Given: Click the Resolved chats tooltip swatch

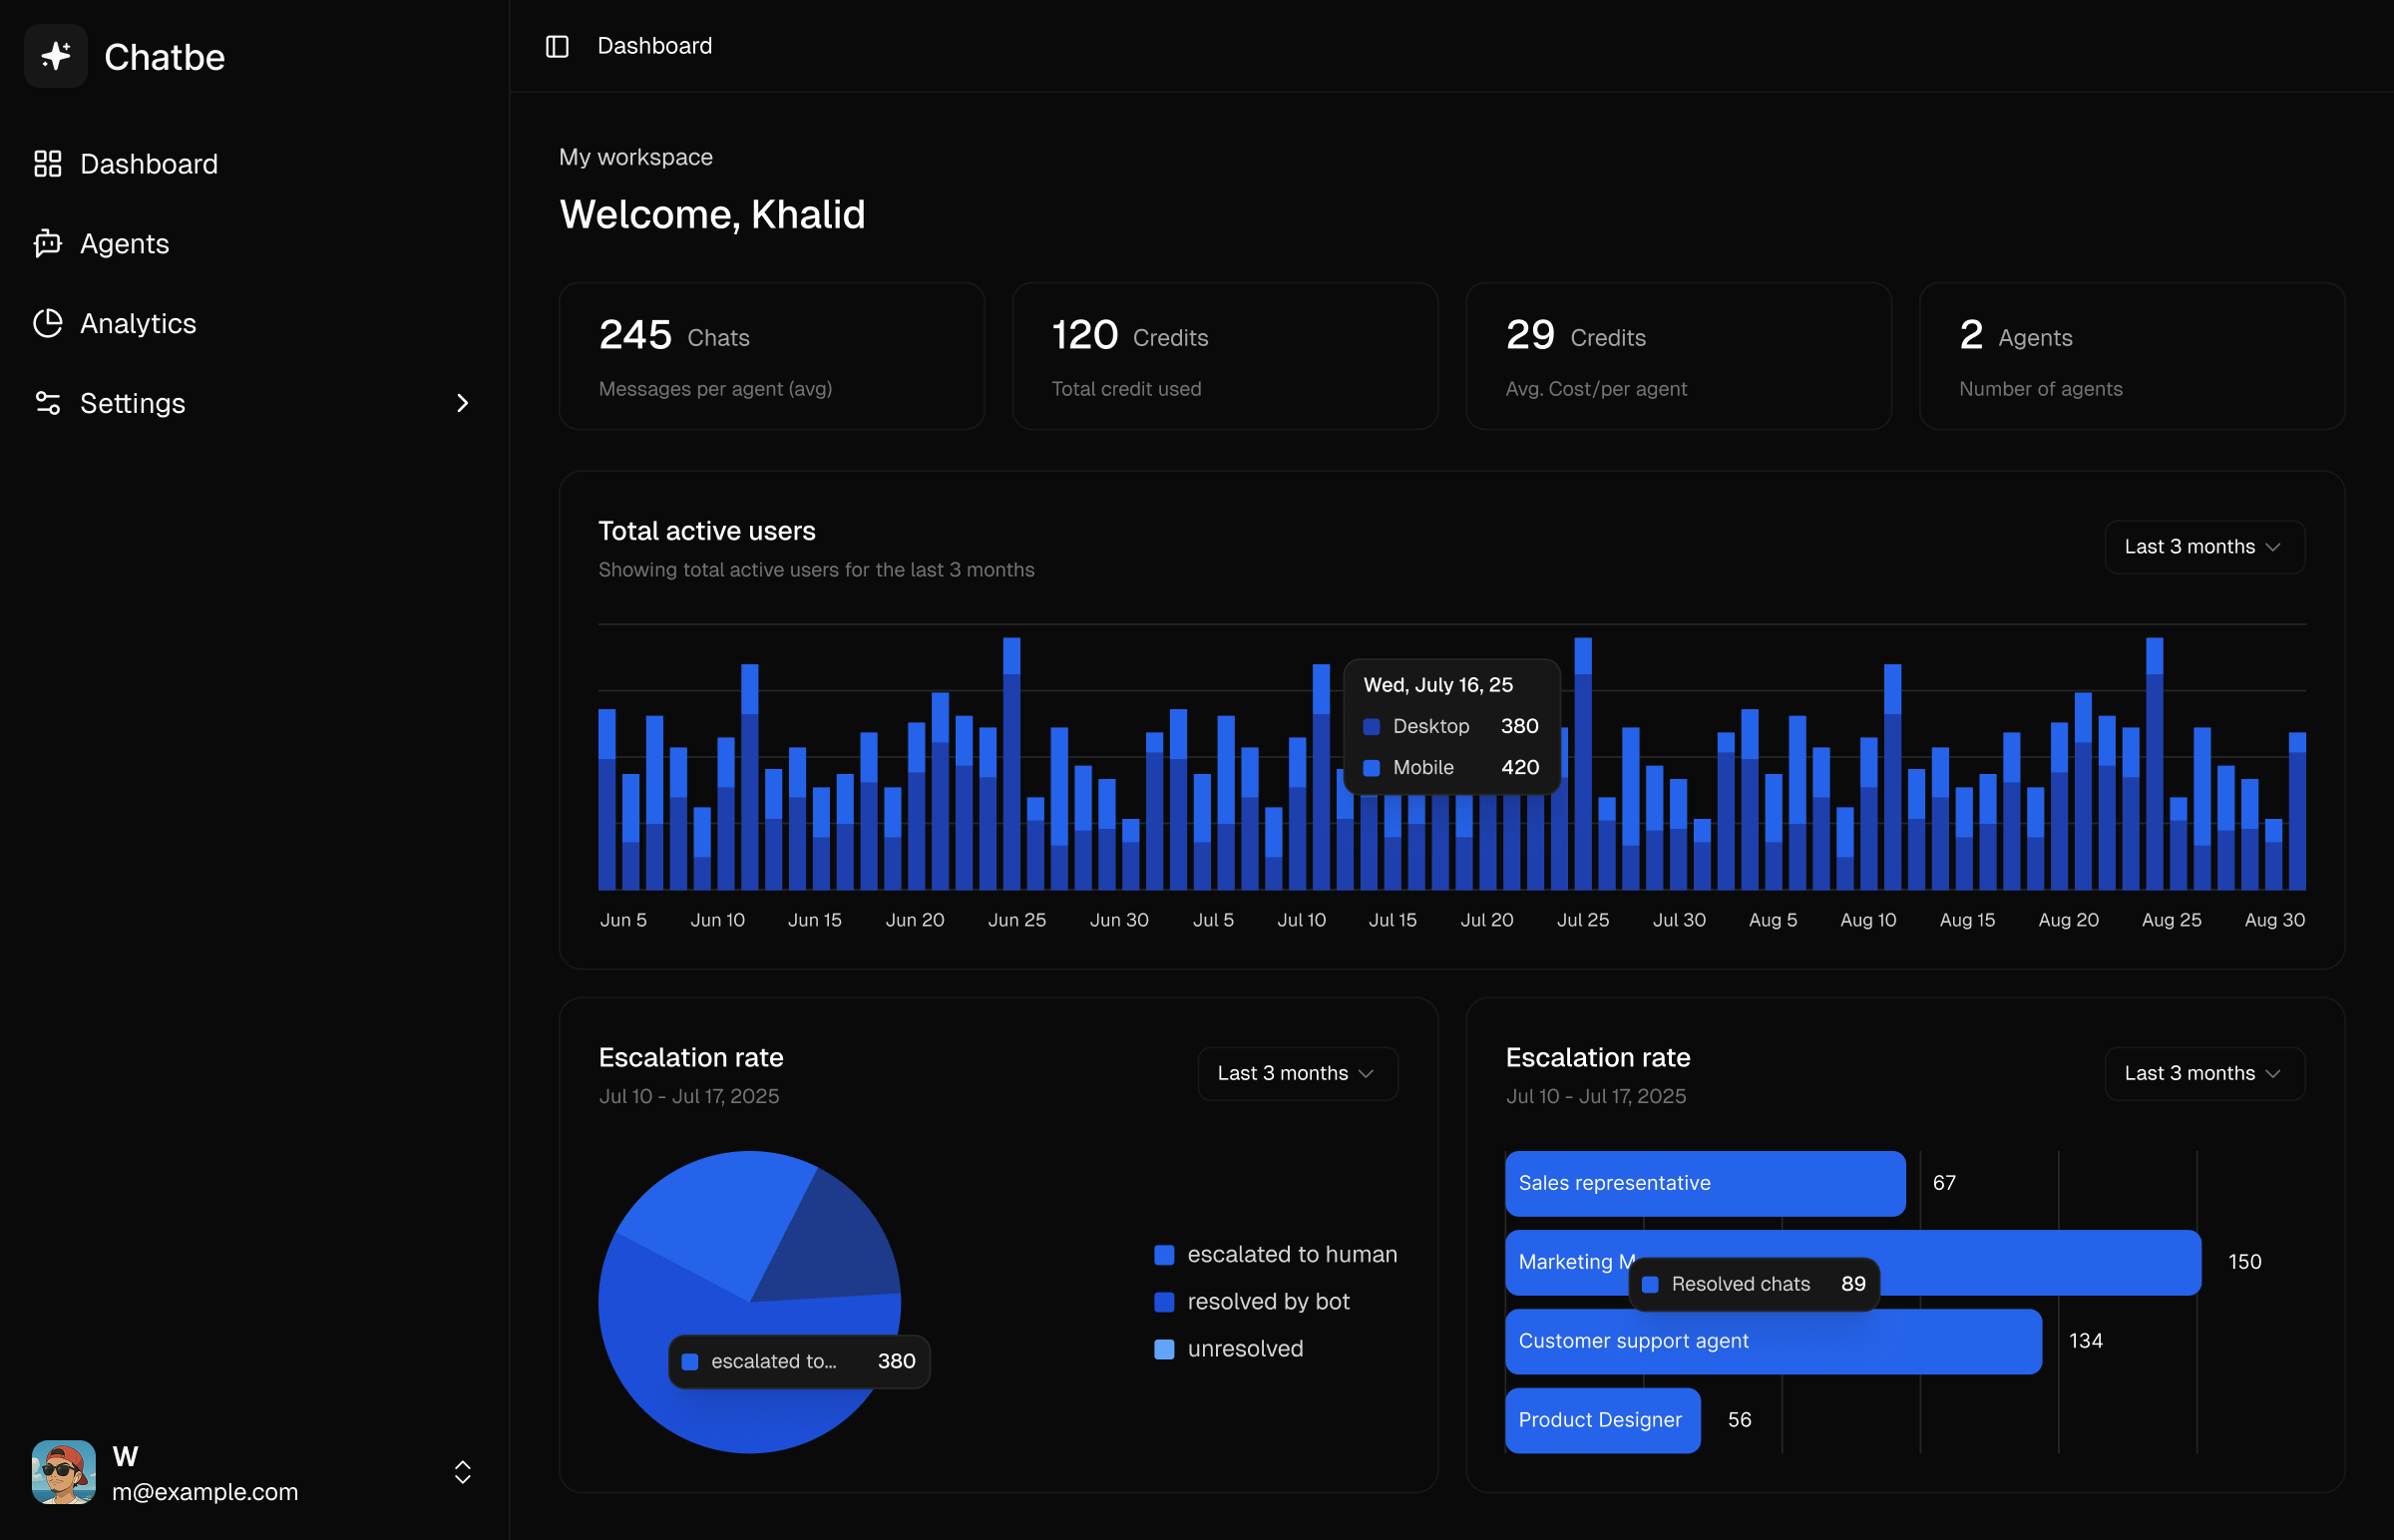Looking at the screenshot, I should coord(1650,1284).
